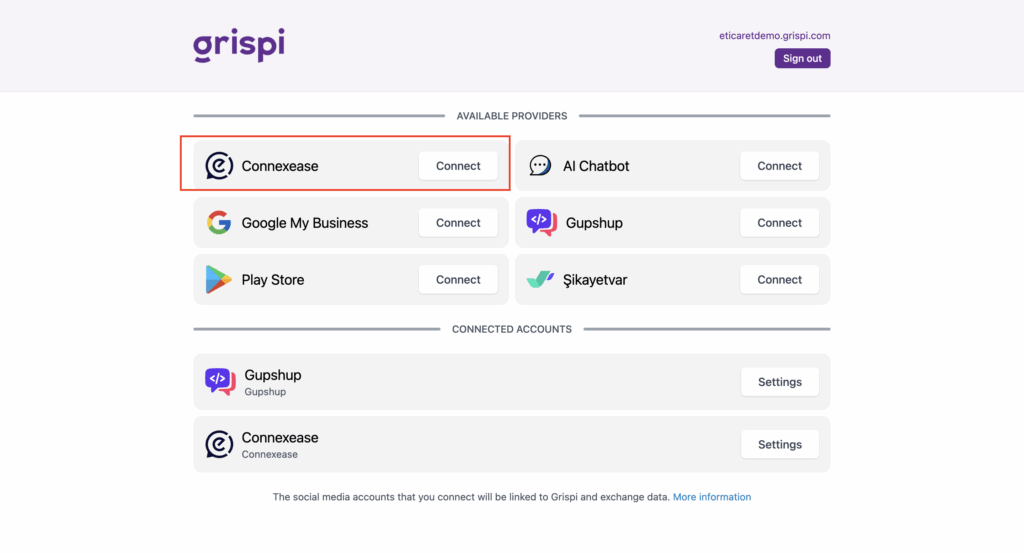Sign out of the account
This screenshot has width=1024, height=553.
click(x=802, y=58)
